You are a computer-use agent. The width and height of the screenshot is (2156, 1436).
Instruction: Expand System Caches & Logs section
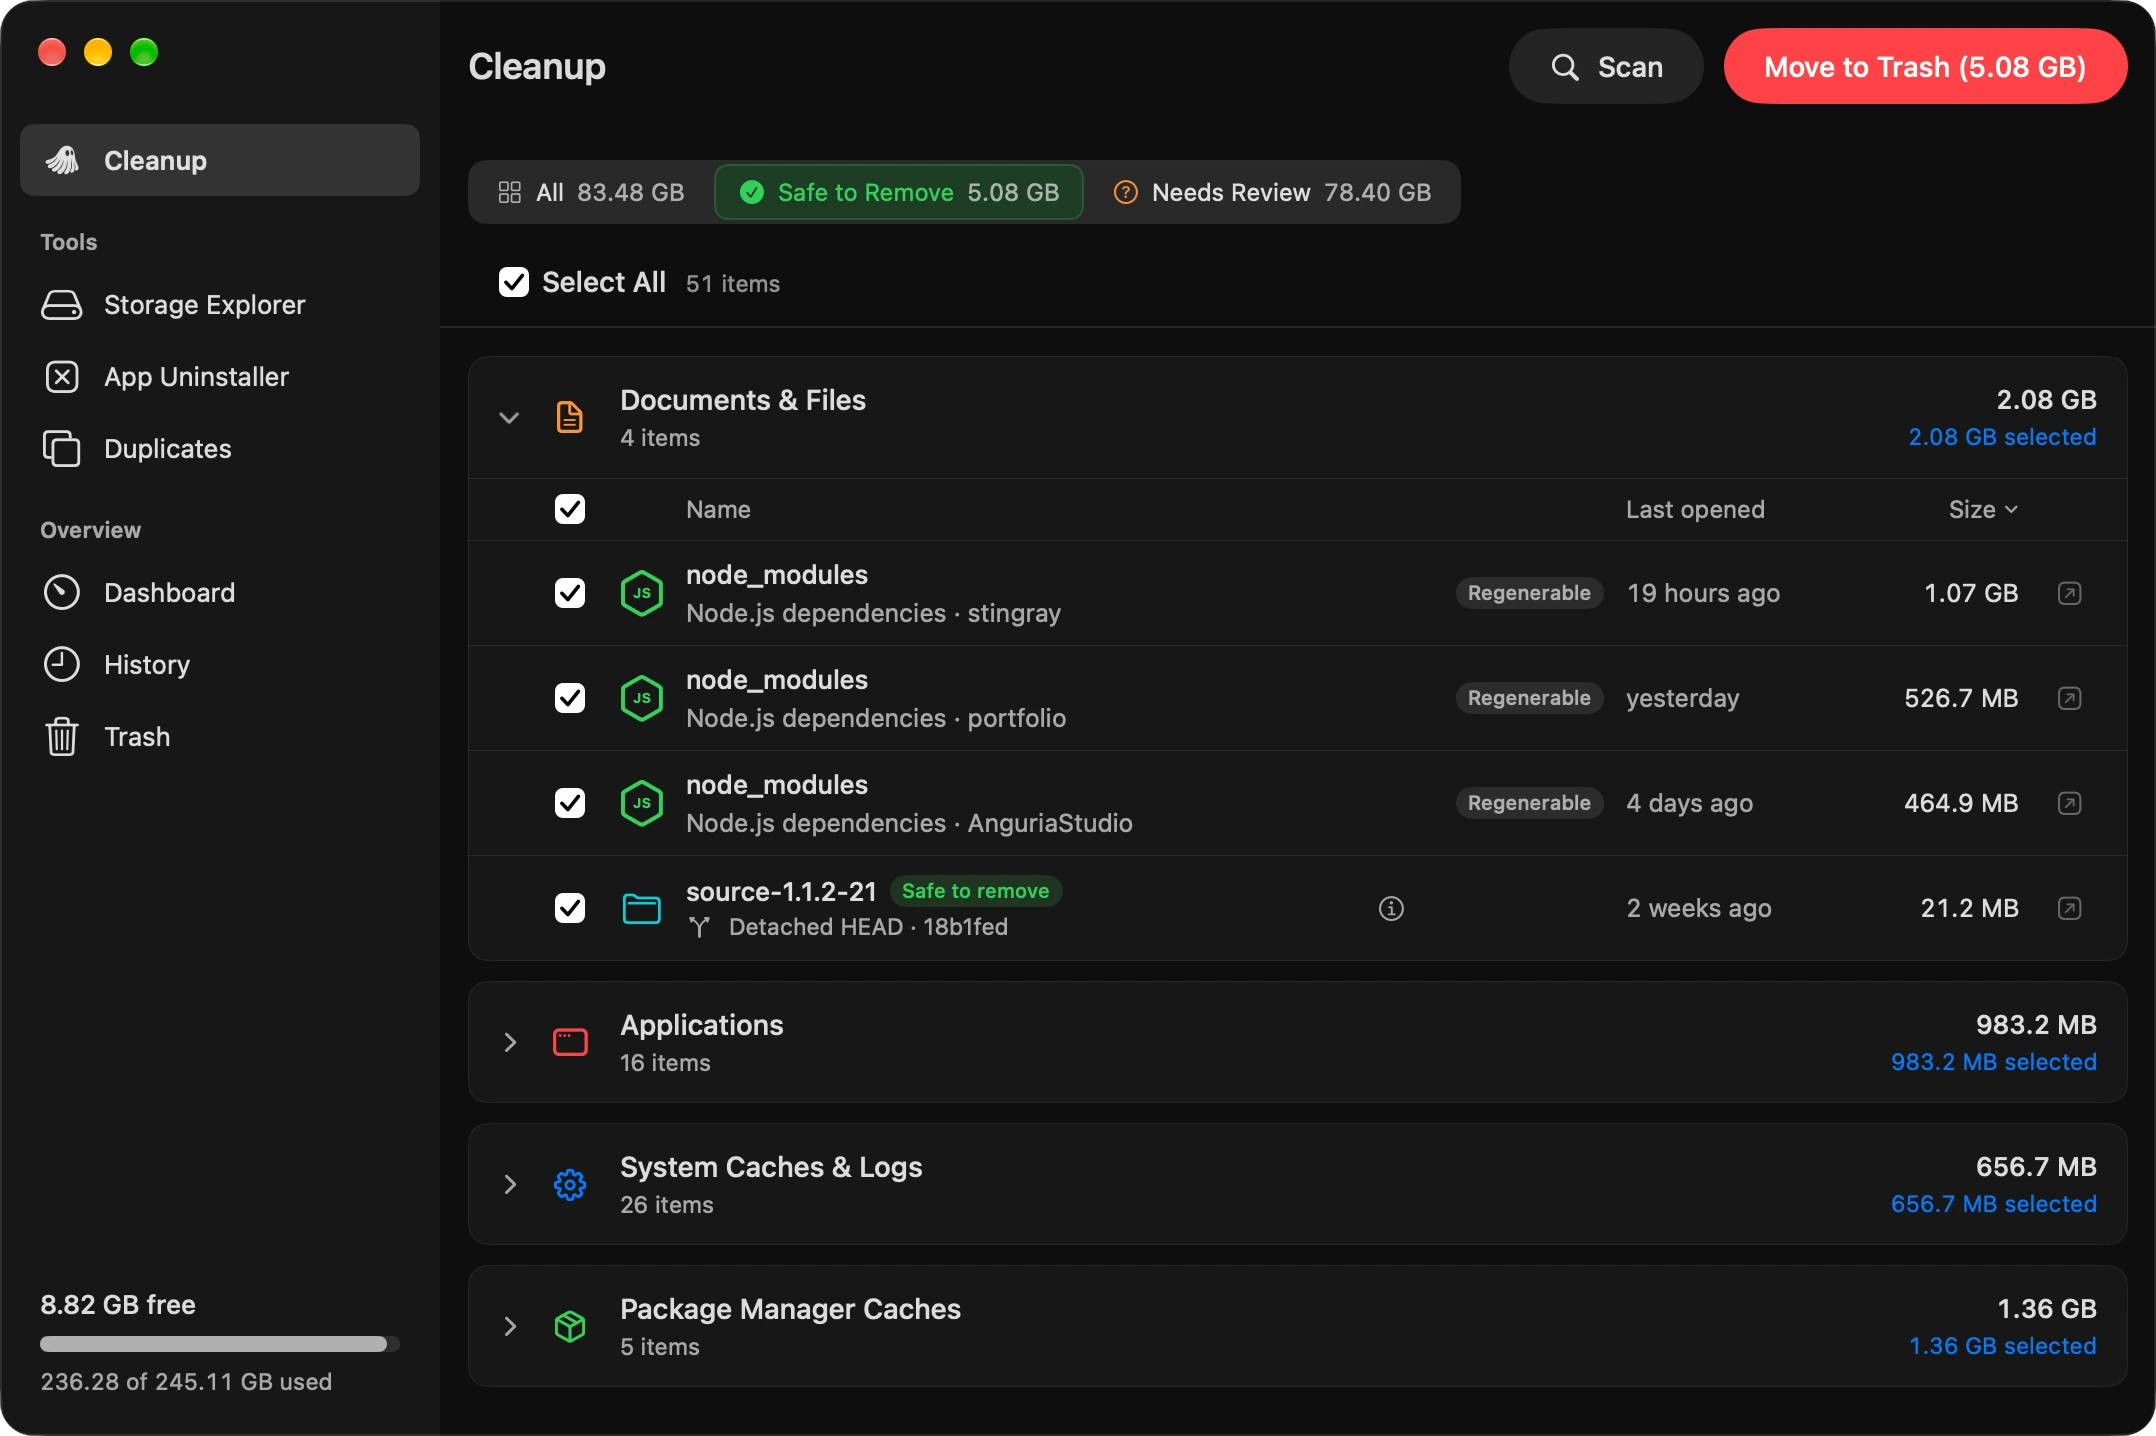[x=510, y=1184]
